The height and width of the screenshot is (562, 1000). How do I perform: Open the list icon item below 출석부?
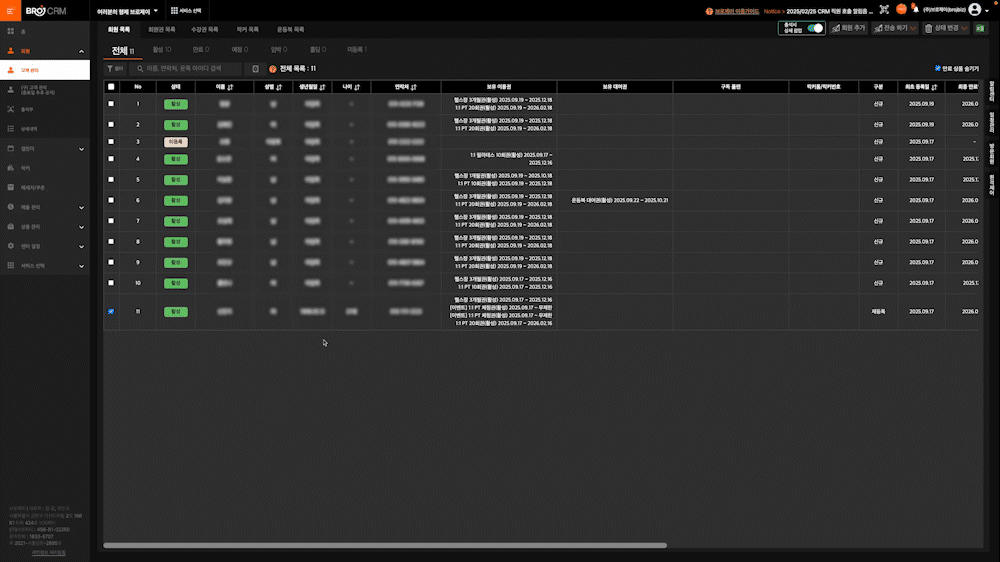coord(10,129)
